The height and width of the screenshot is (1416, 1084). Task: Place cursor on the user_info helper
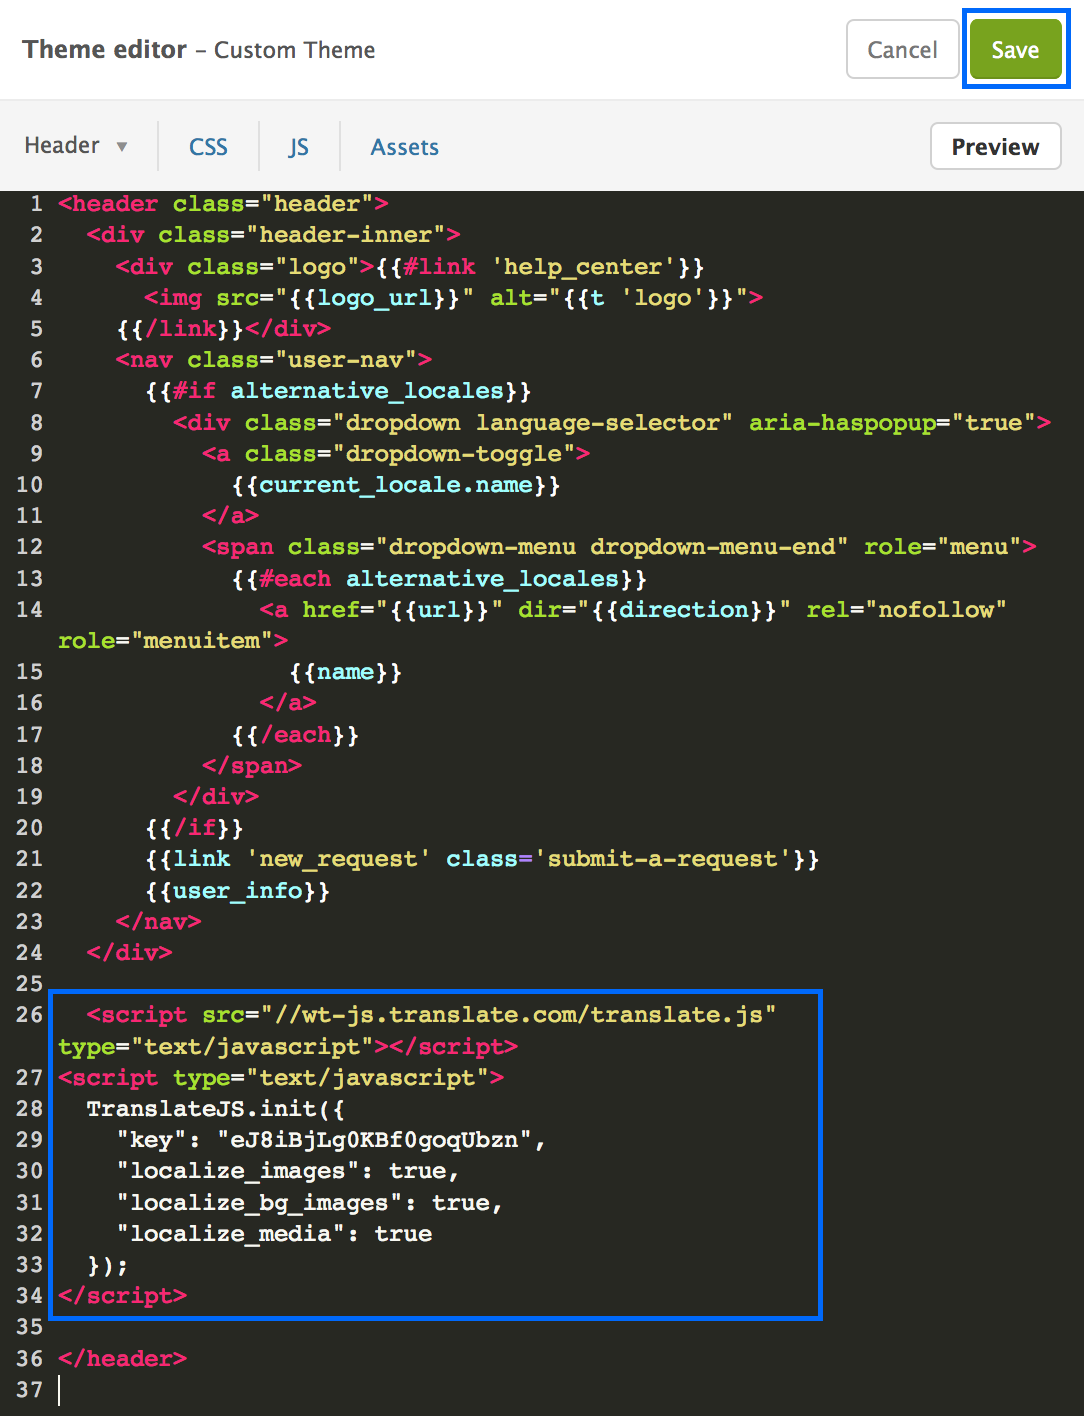coord(237,891)
